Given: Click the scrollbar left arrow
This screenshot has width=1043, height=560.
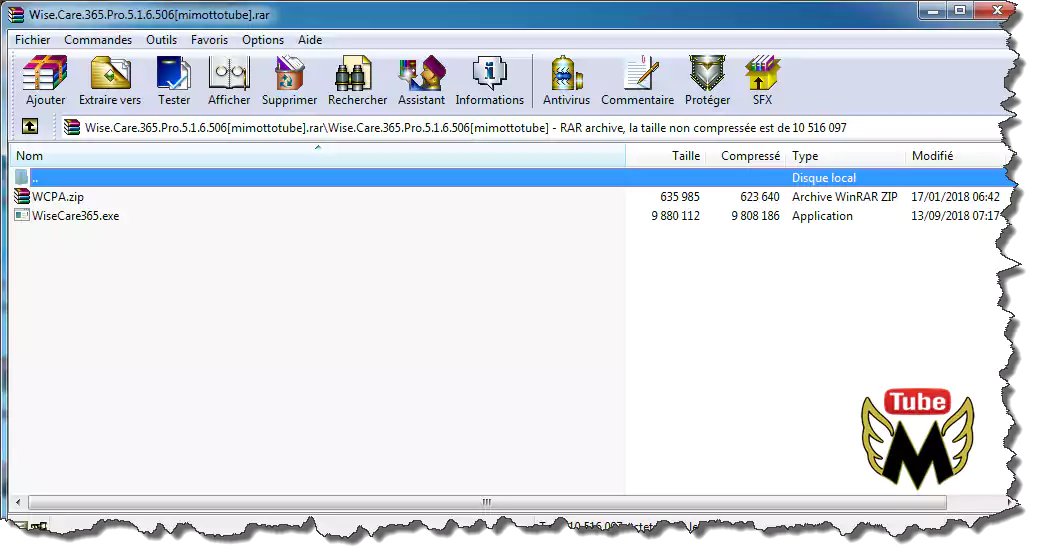Looking at the screenshot, I should click(x=18, y=502).
